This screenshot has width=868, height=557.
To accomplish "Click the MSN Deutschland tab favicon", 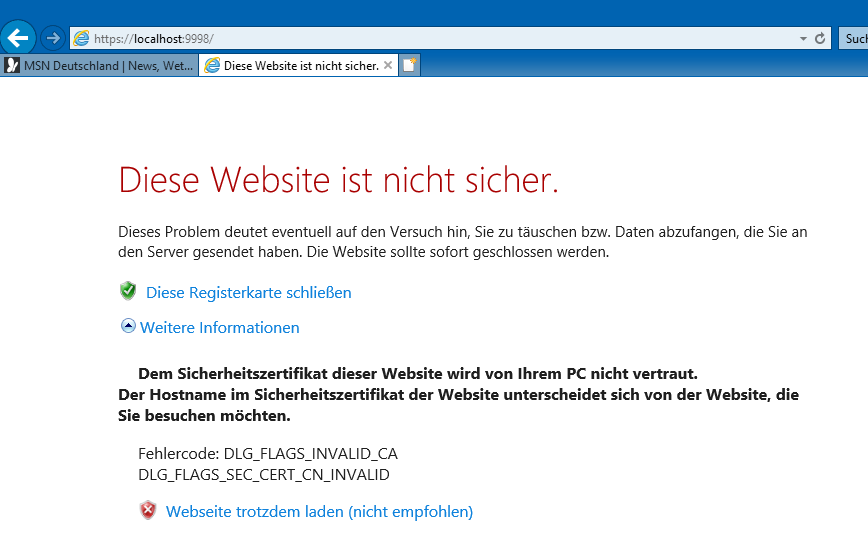I will click(x=12, y=65).
